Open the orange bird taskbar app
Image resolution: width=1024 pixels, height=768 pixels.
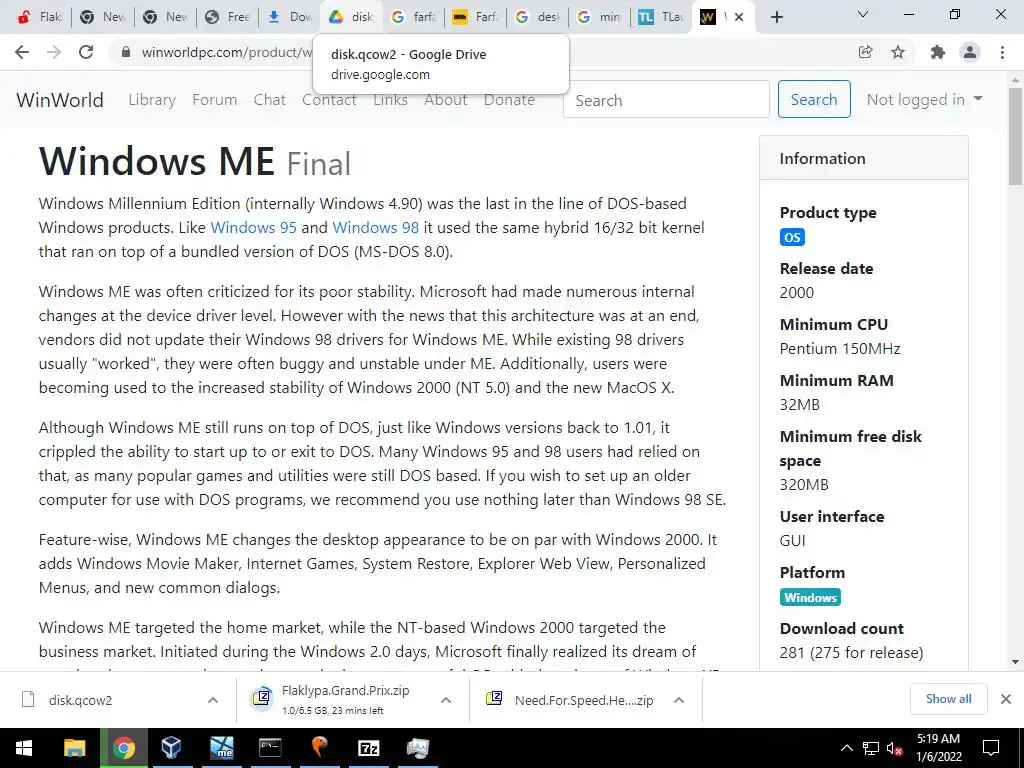(319, 748)
